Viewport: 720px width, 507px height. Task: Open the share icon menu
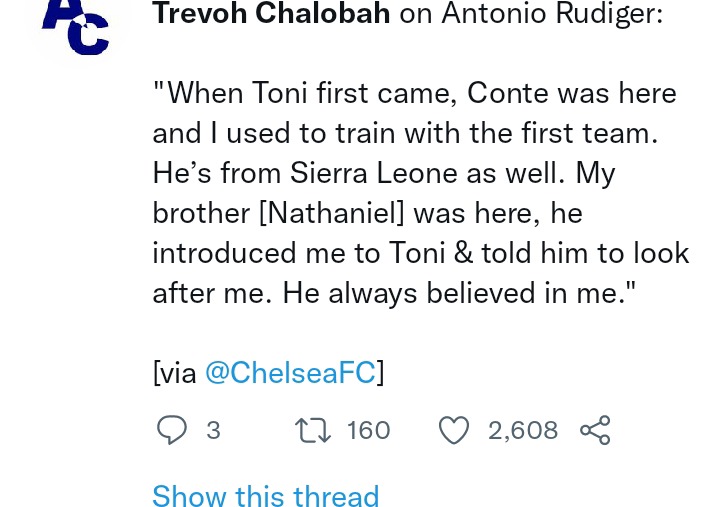595,430
